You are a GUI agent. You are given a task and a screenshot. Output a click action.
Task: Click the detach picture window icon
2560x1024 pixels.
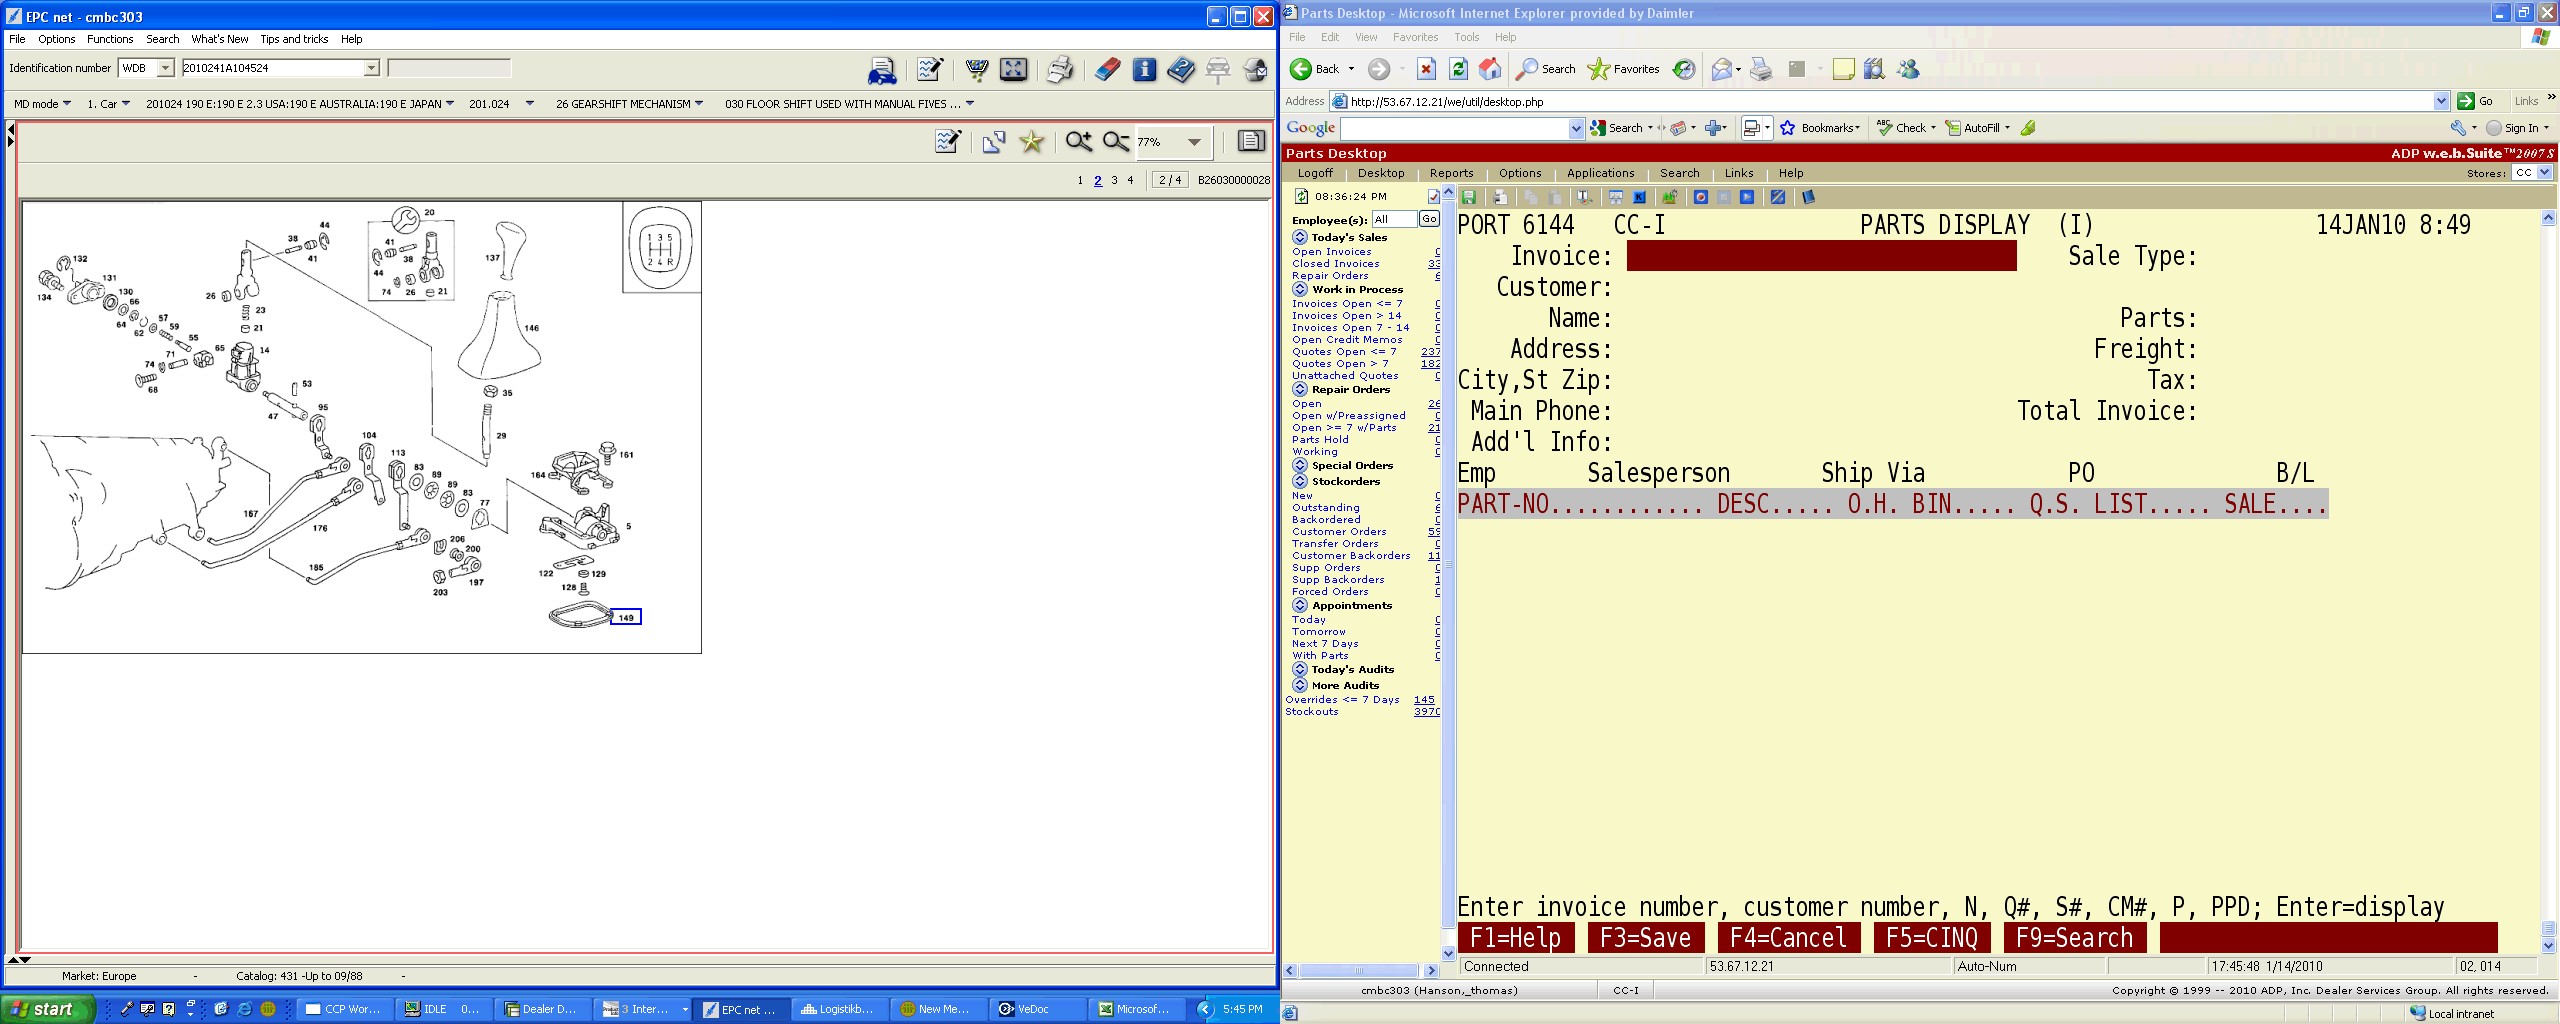pos(993,142)
